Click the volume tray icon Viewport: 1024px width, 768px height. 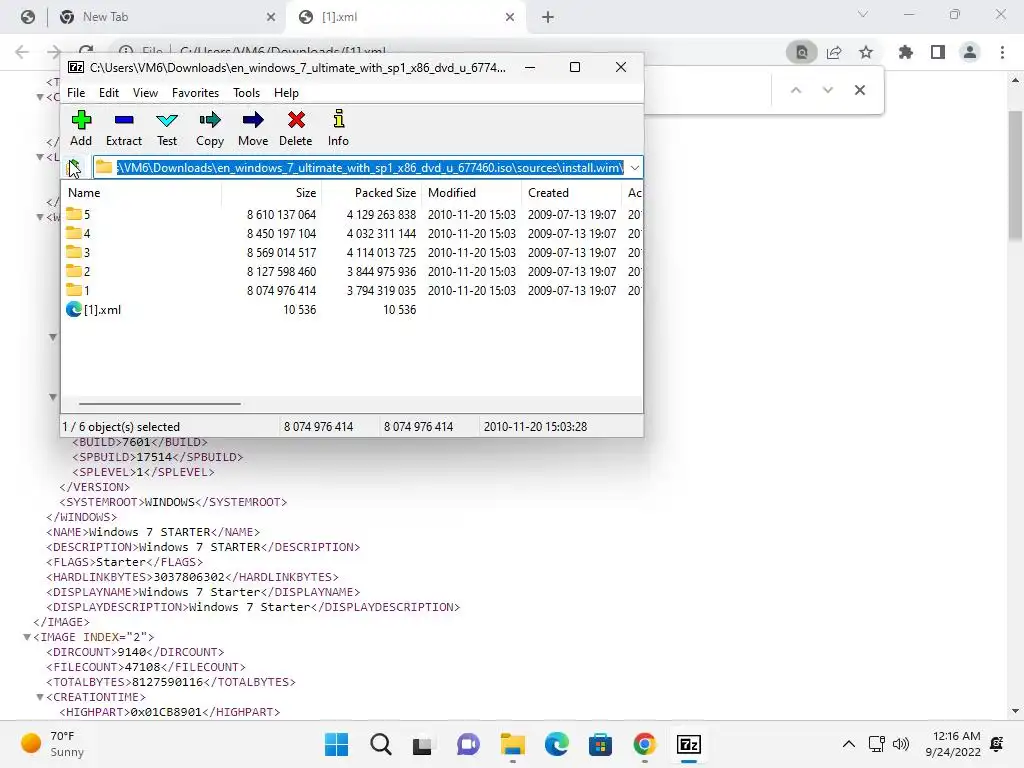[x=901, y=744]
